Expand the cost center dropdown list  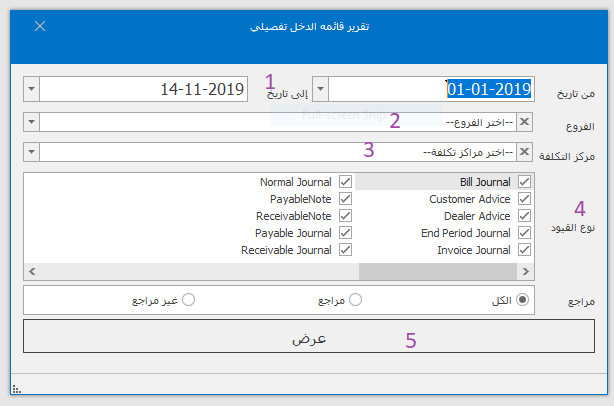click(x=31, y=152)
